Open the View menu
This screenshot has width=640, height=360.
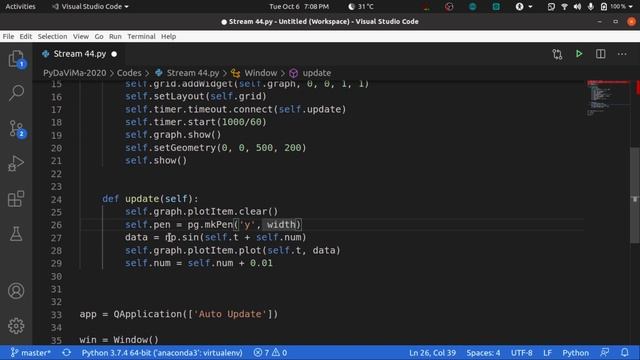[x=81, y=36]
